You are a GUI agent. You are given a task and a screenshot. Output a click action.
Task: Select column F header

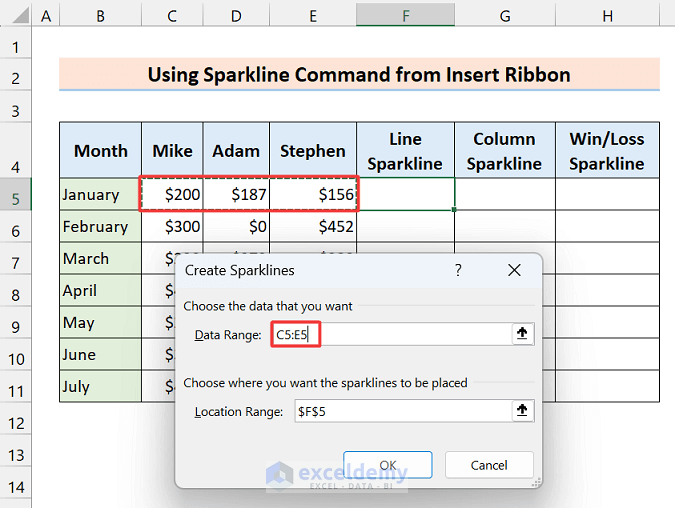(x=405, y=16)
